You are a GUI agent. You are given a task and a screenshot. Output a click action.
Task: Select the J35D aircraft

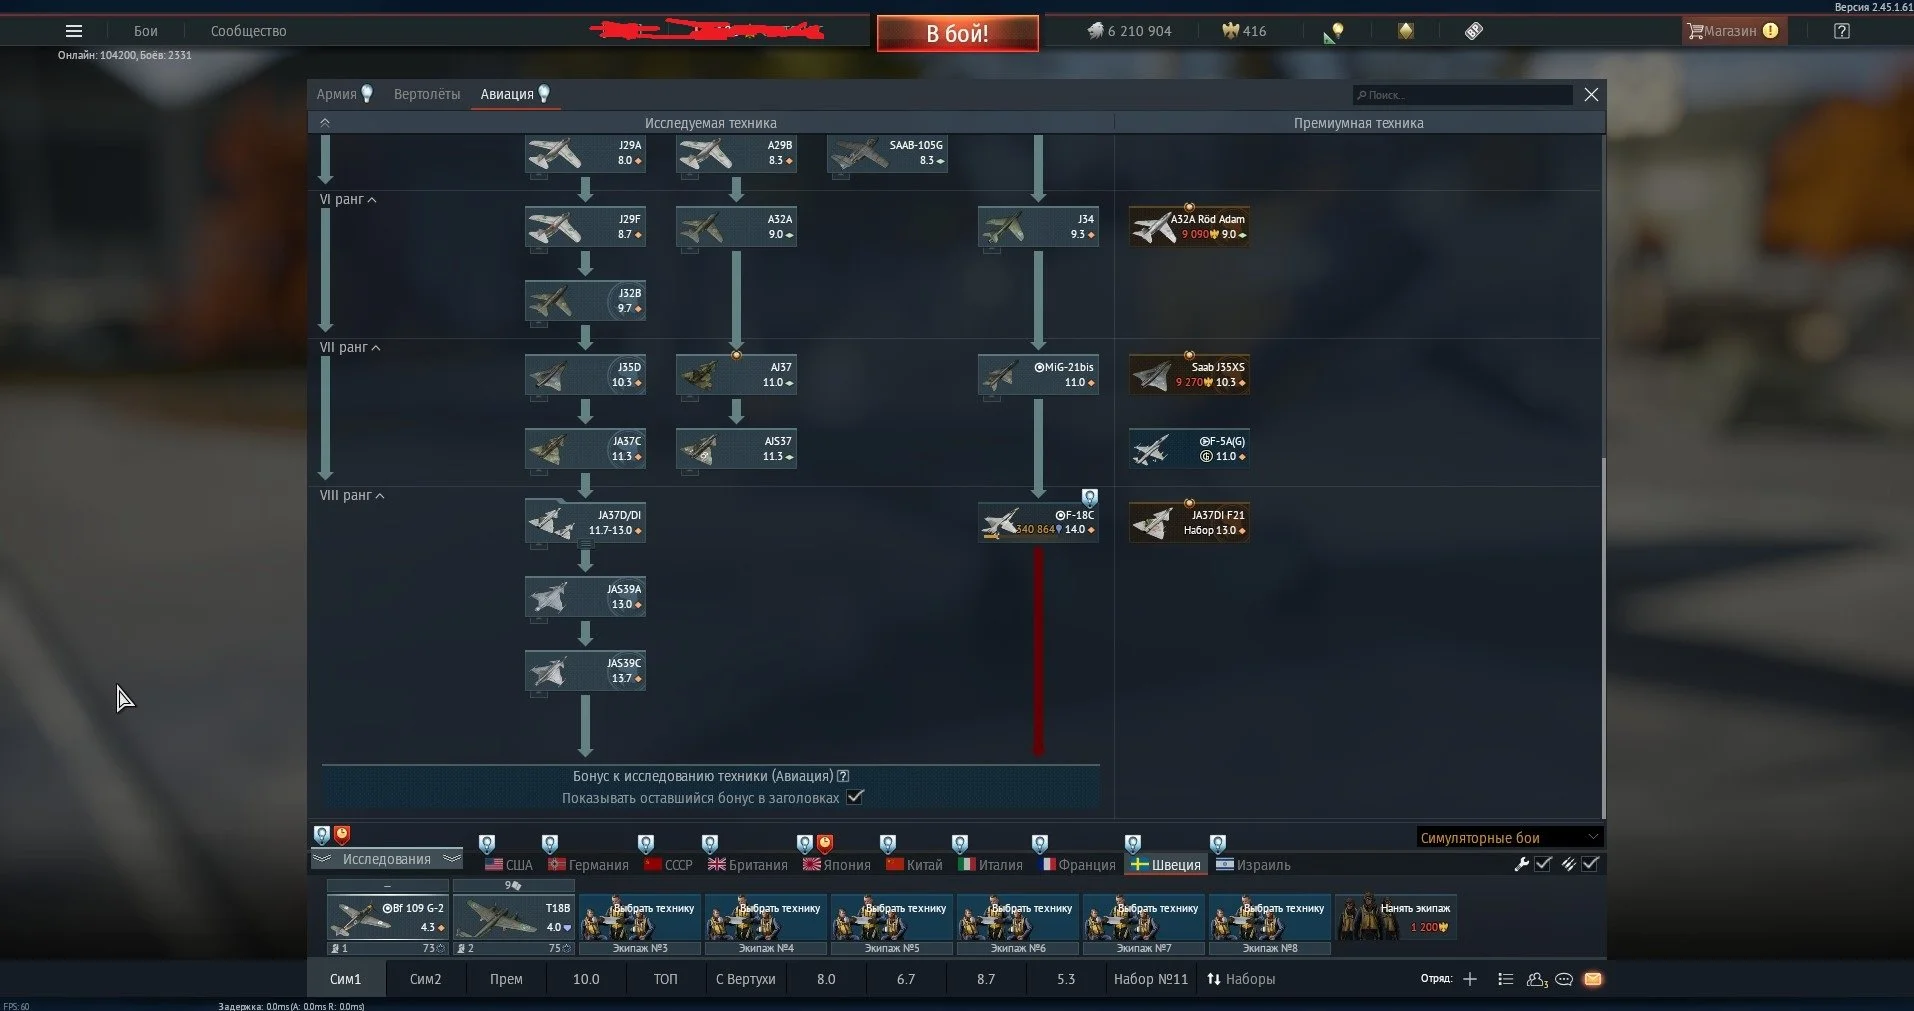(x=585, y=375)
